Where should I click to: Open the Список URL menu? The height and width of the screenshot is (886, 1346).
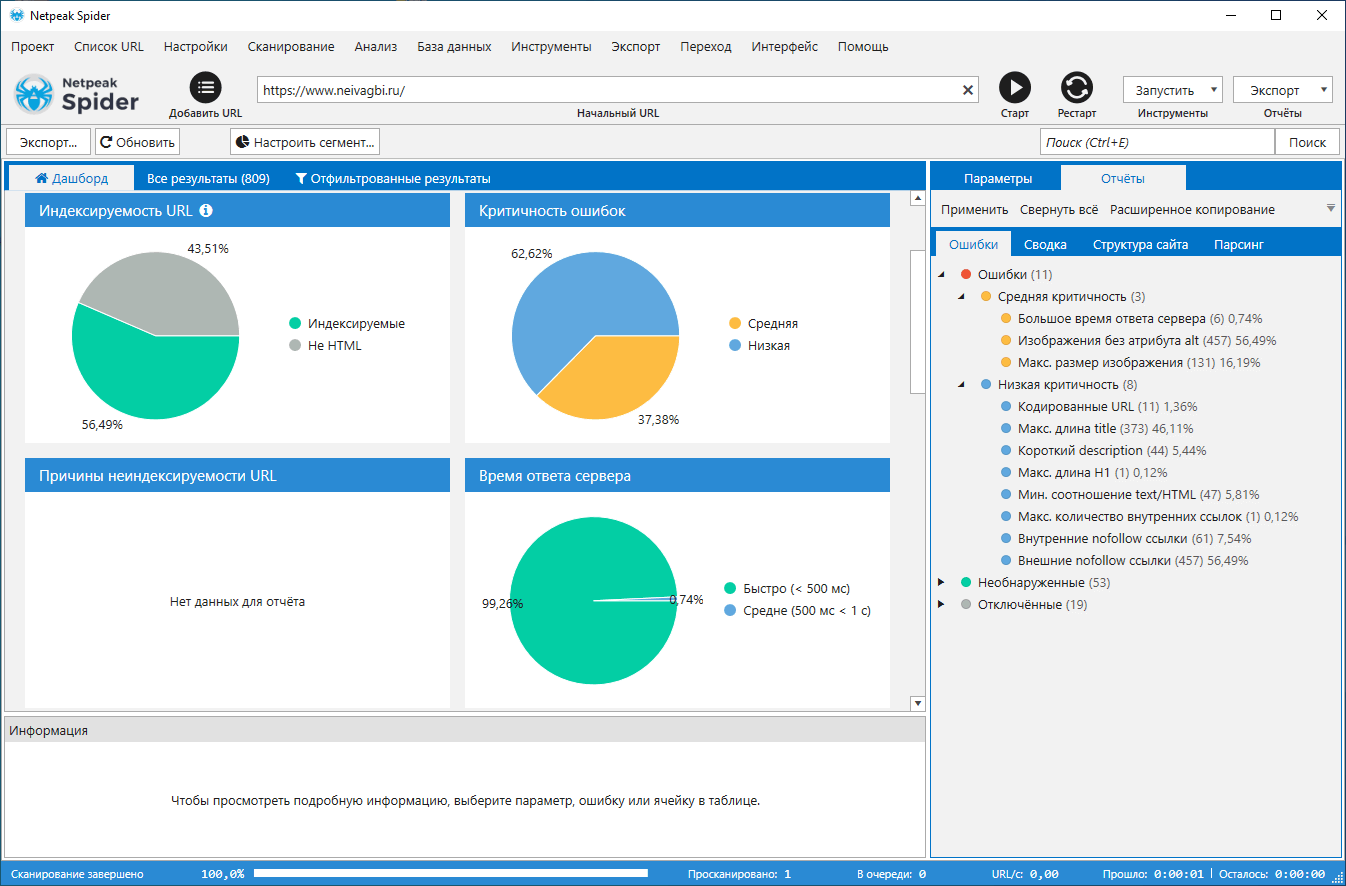click(x=109, y=47)
